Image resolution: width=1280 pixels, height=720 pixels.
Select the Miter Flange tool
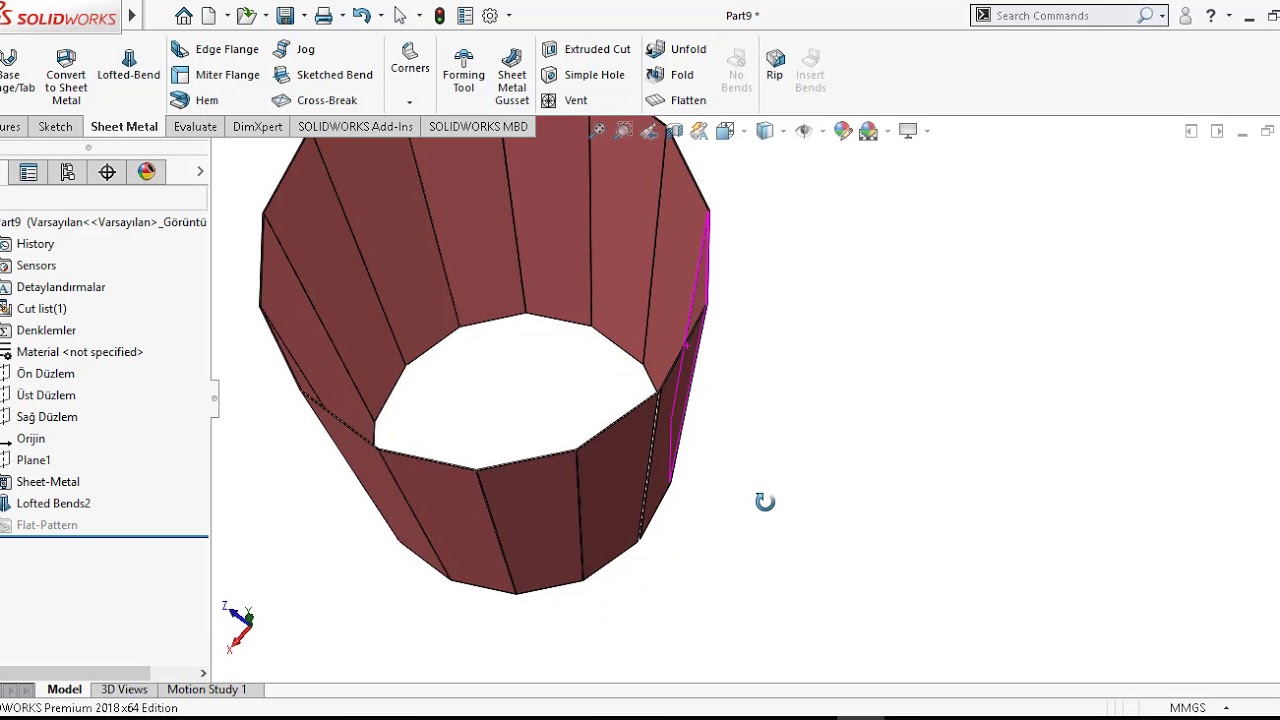coord(215,75)
